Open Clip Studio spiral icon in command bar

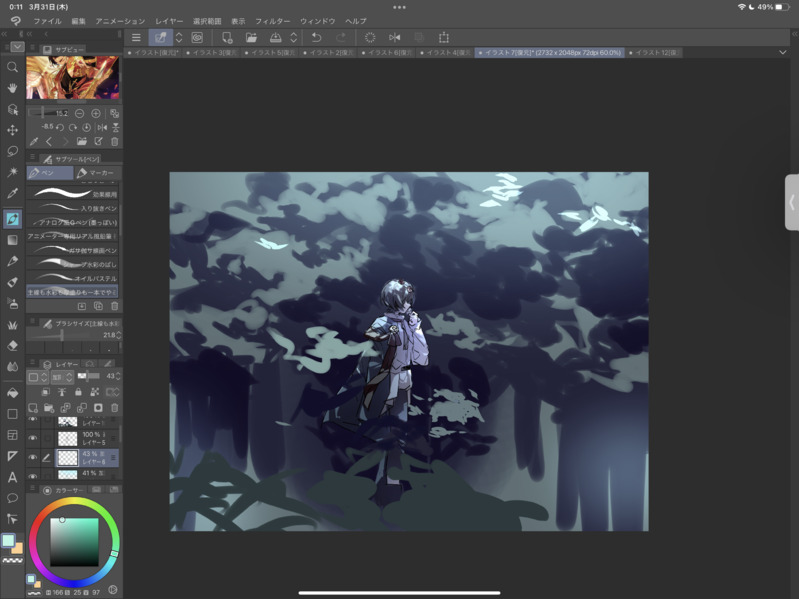tap(197, 37)
